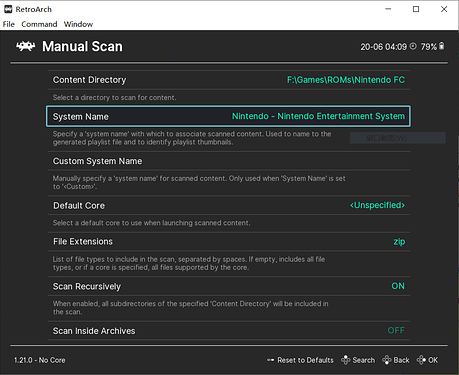Screen dimensions: 459x375
Task: Open System Name selection list
Action: 228,116
